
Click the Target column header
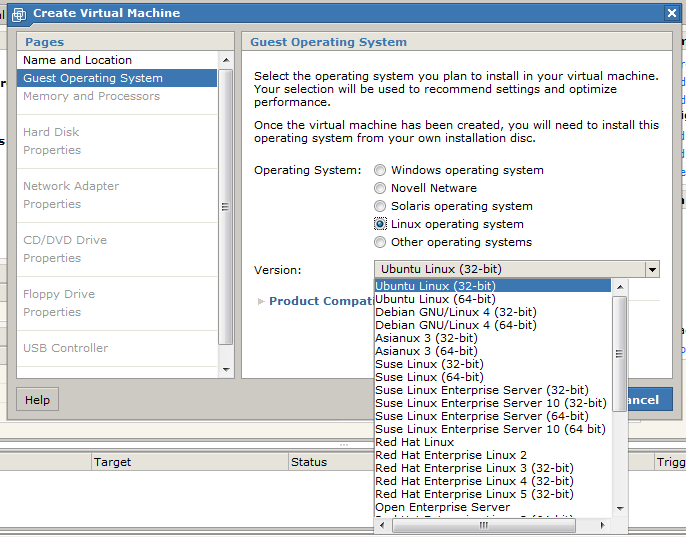113,462
